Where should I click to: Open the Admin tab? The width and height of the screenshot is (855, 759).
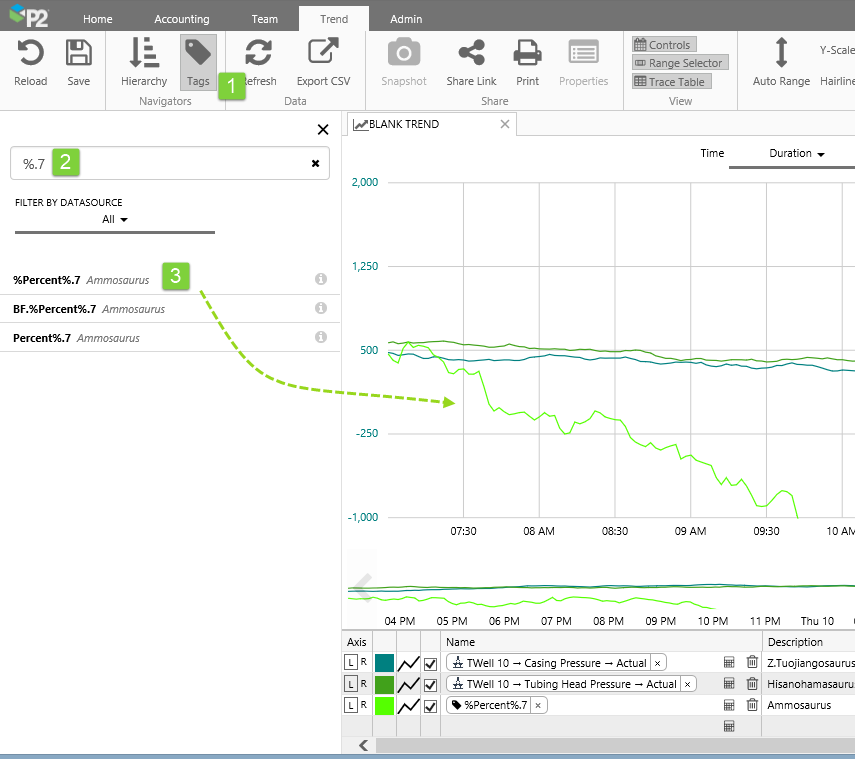(x=405, y=19)
